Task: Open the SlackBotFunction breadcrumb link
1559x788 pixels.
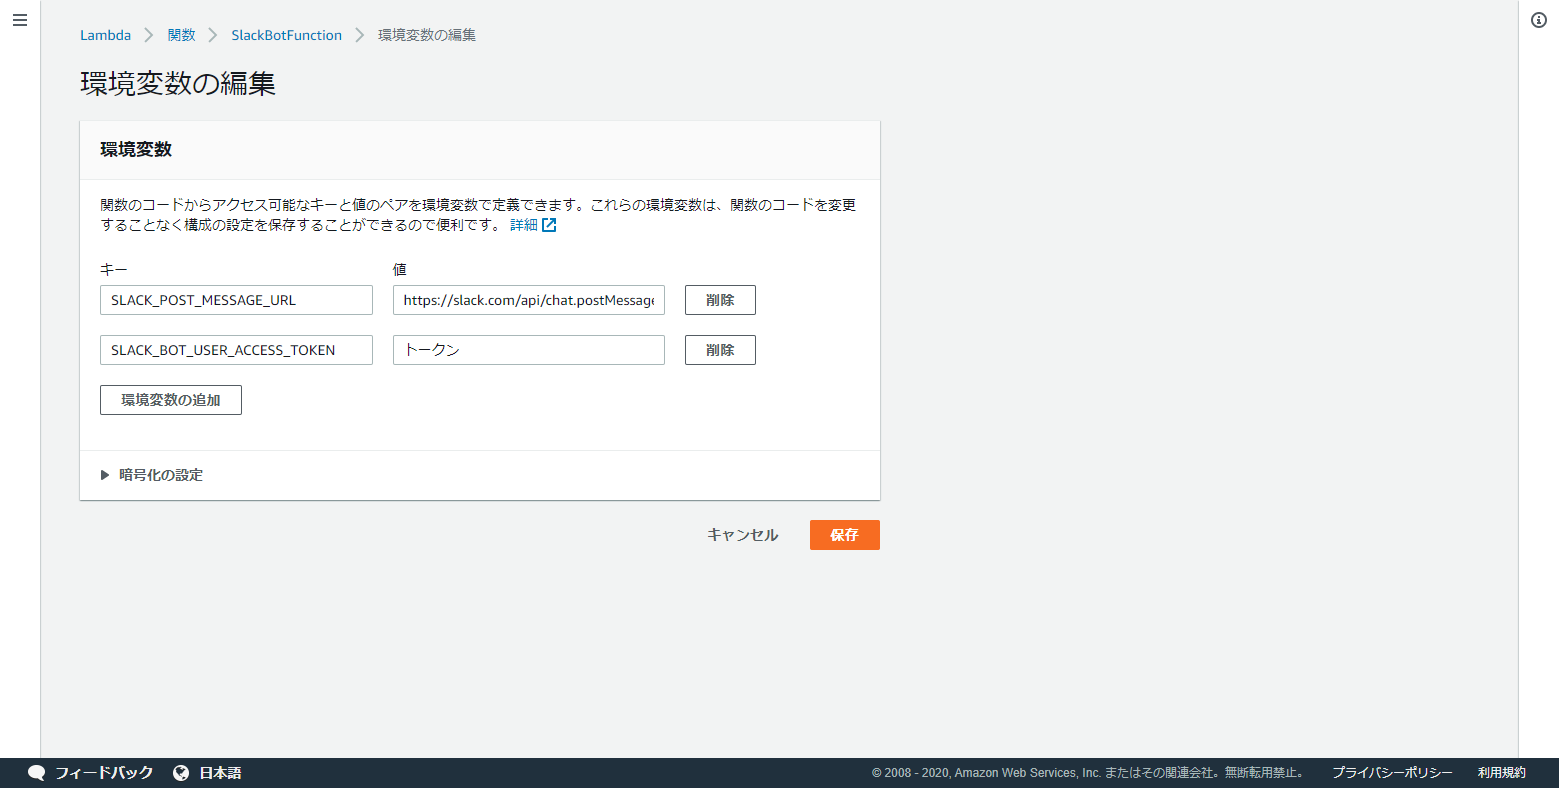Action: pyautogui.click(x=287, y=35)
